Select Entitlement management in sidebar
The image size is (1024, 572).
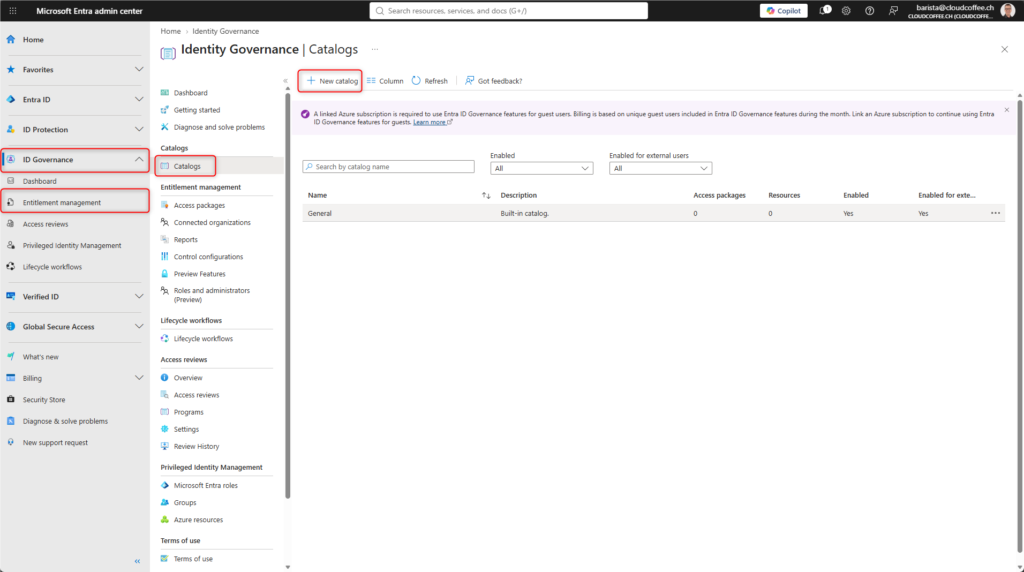[62, 202]
